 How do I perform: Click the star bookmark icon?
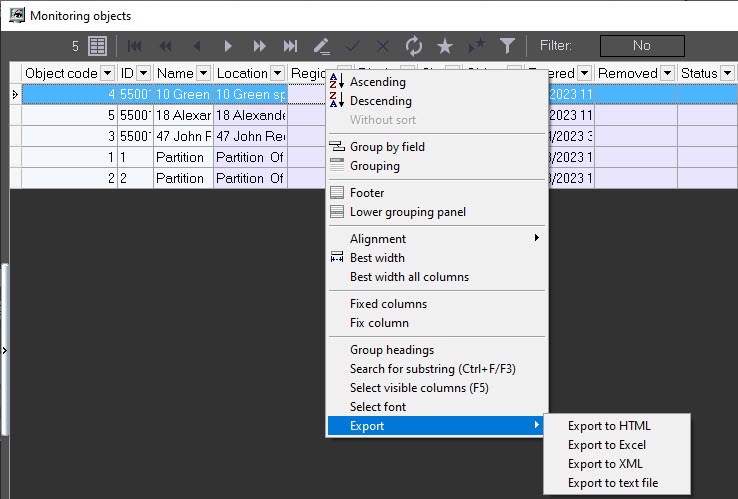coord(445,46)
